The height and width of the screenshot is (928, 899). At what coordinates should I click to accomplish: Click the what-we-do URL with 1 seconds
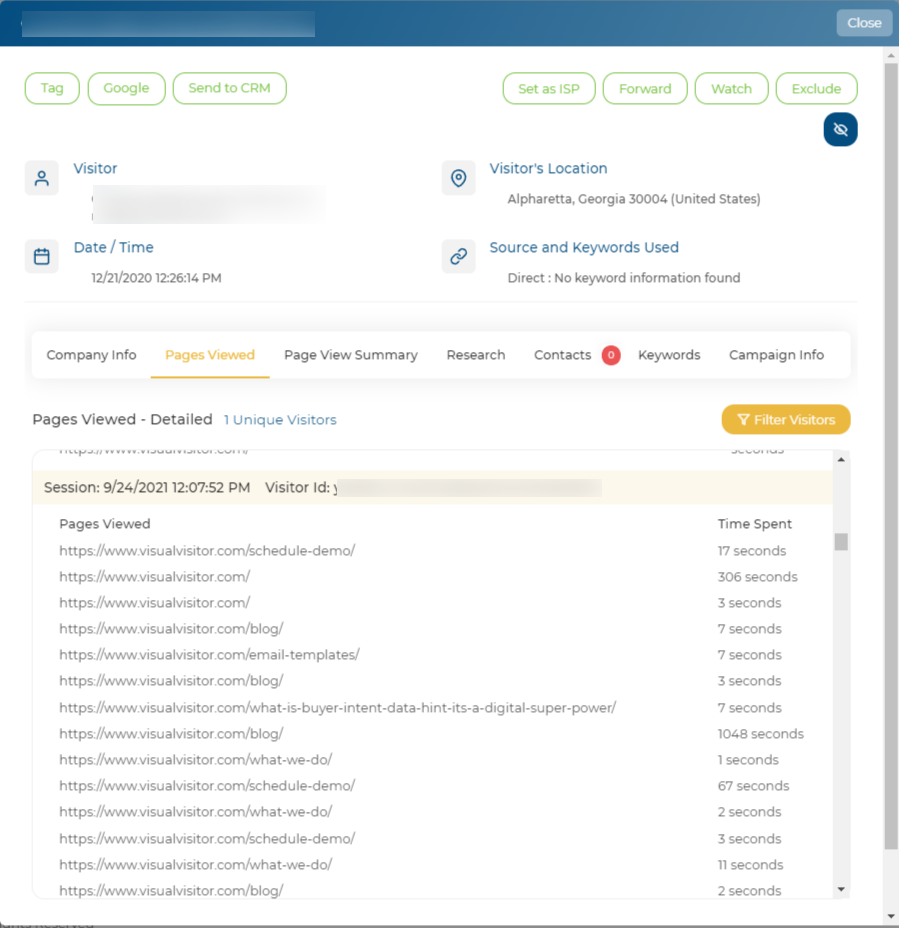click(195, 760)
